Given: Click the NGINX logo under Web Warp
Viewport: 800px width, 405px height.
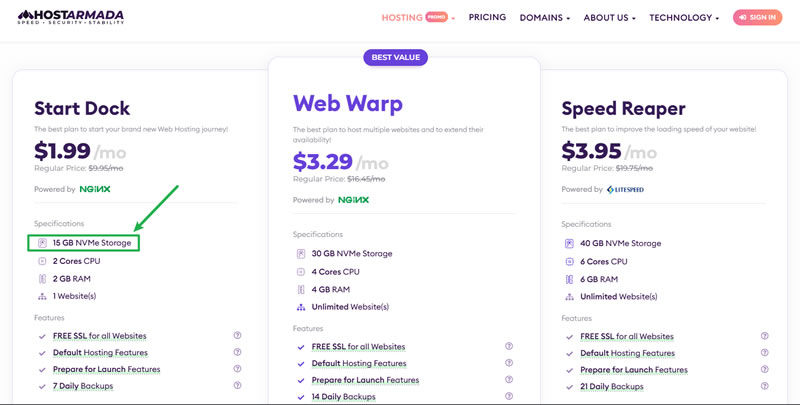Looking at the screenshot, I should point(354,200).
